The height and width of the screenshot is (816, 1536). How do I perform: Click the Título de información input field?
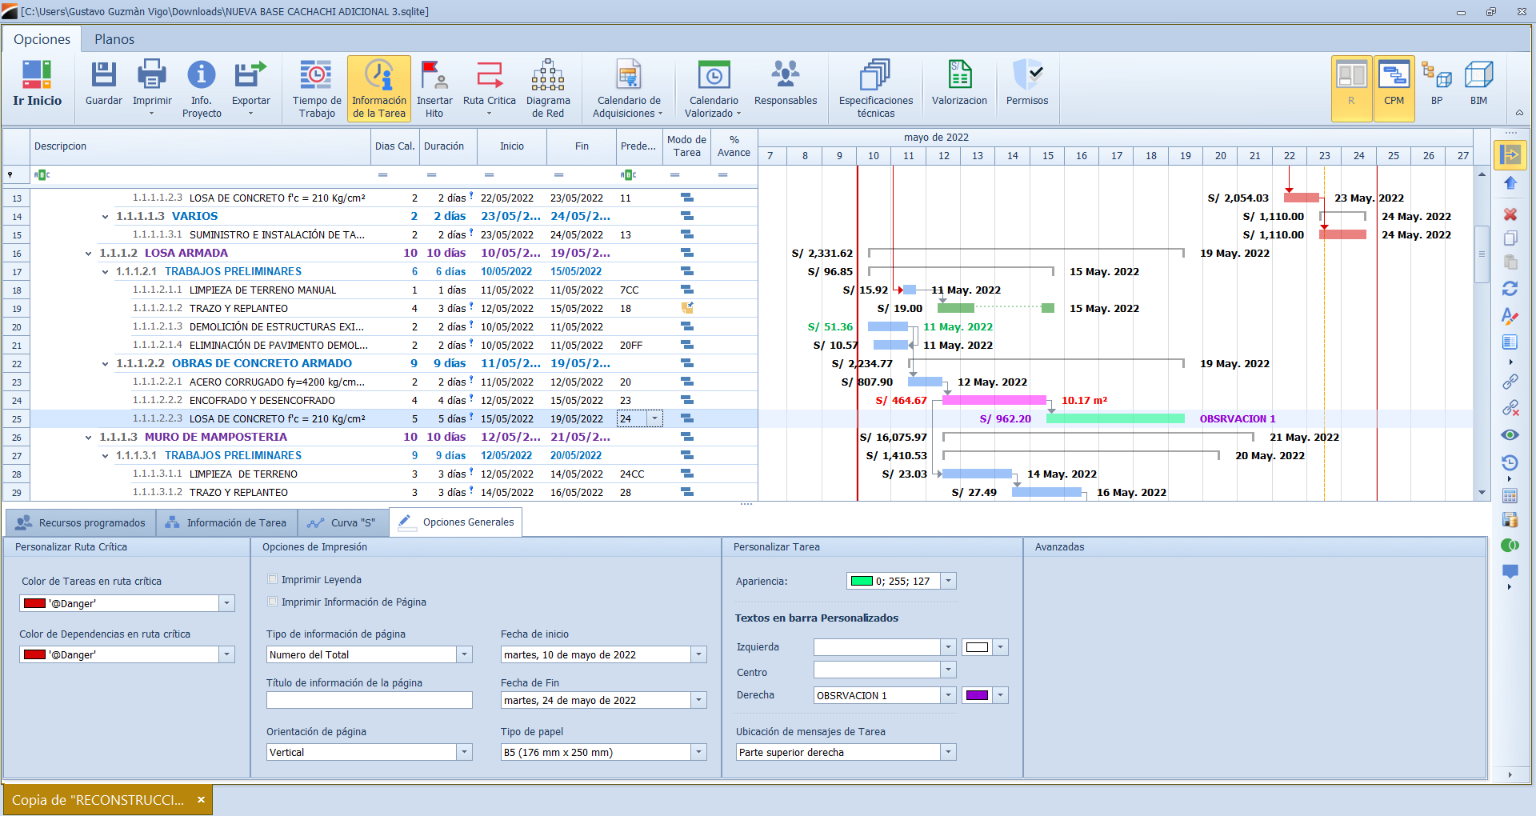coord(369,701)
